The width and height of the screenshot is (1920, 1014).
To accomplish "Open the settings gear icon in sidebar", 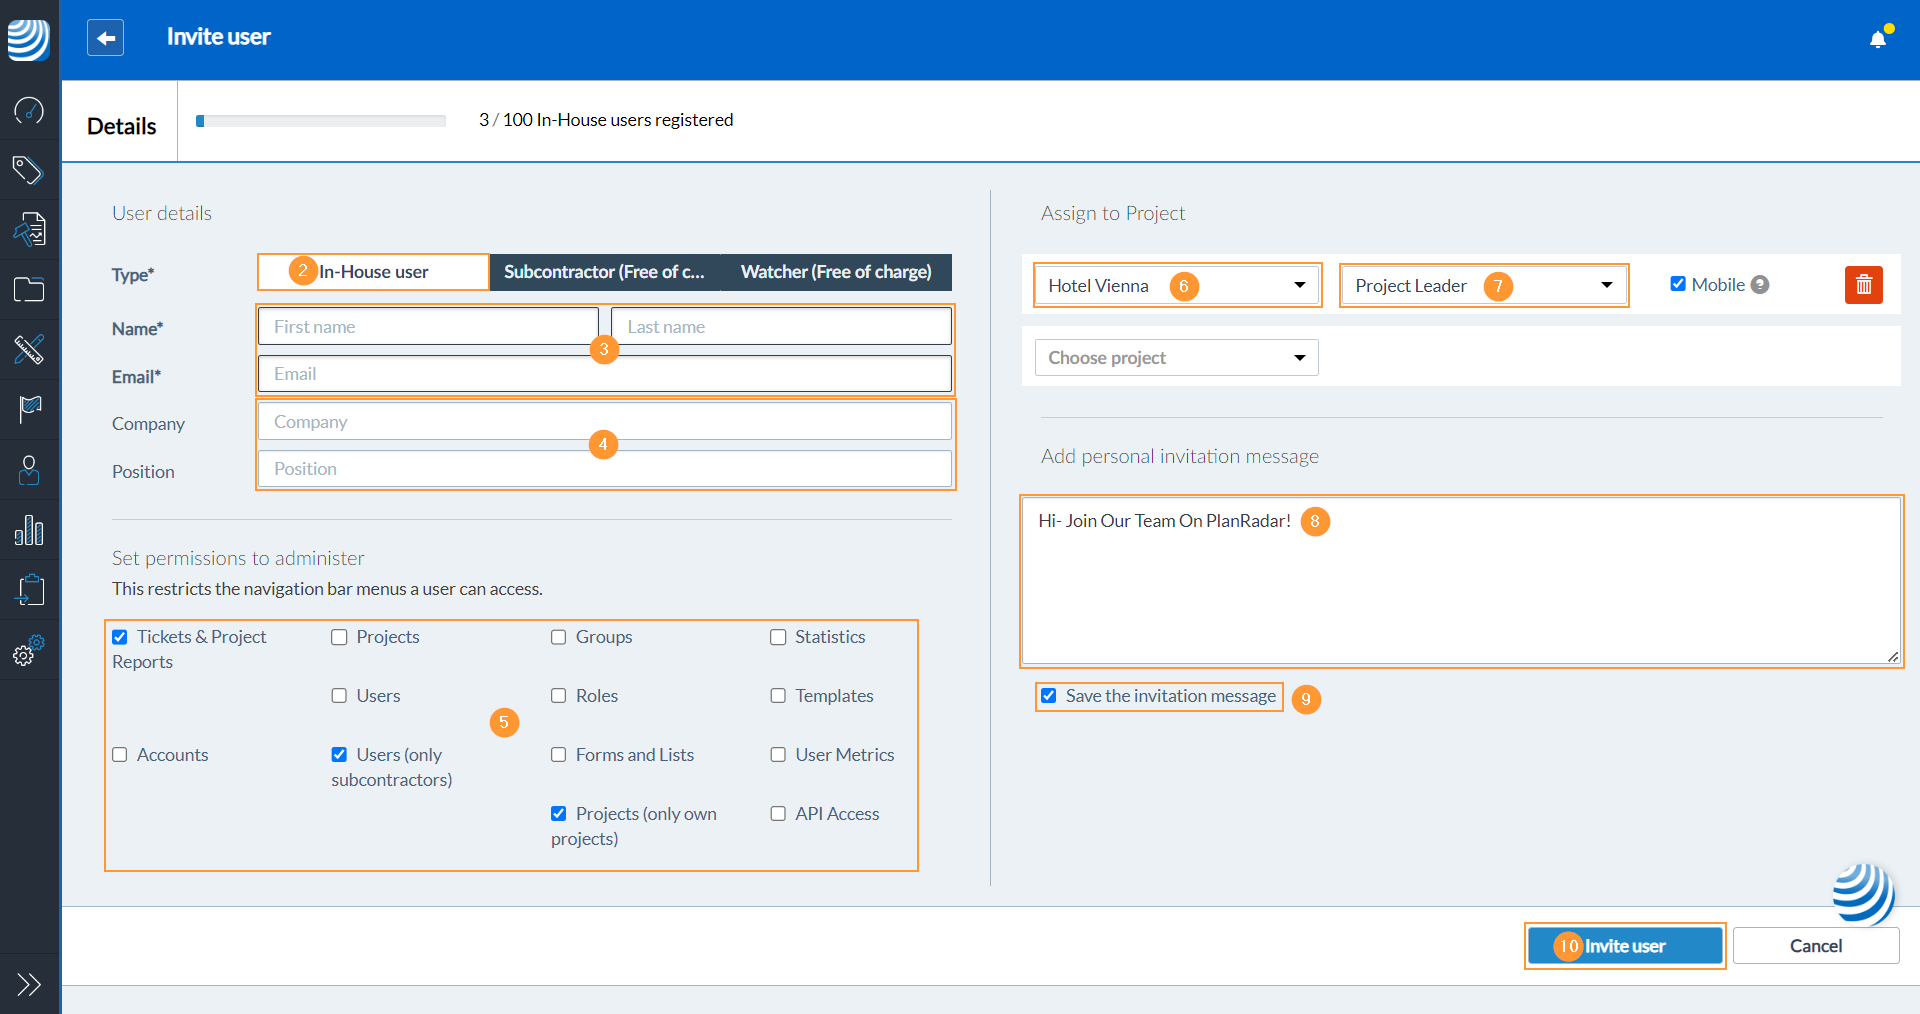I will coord(29,651).
